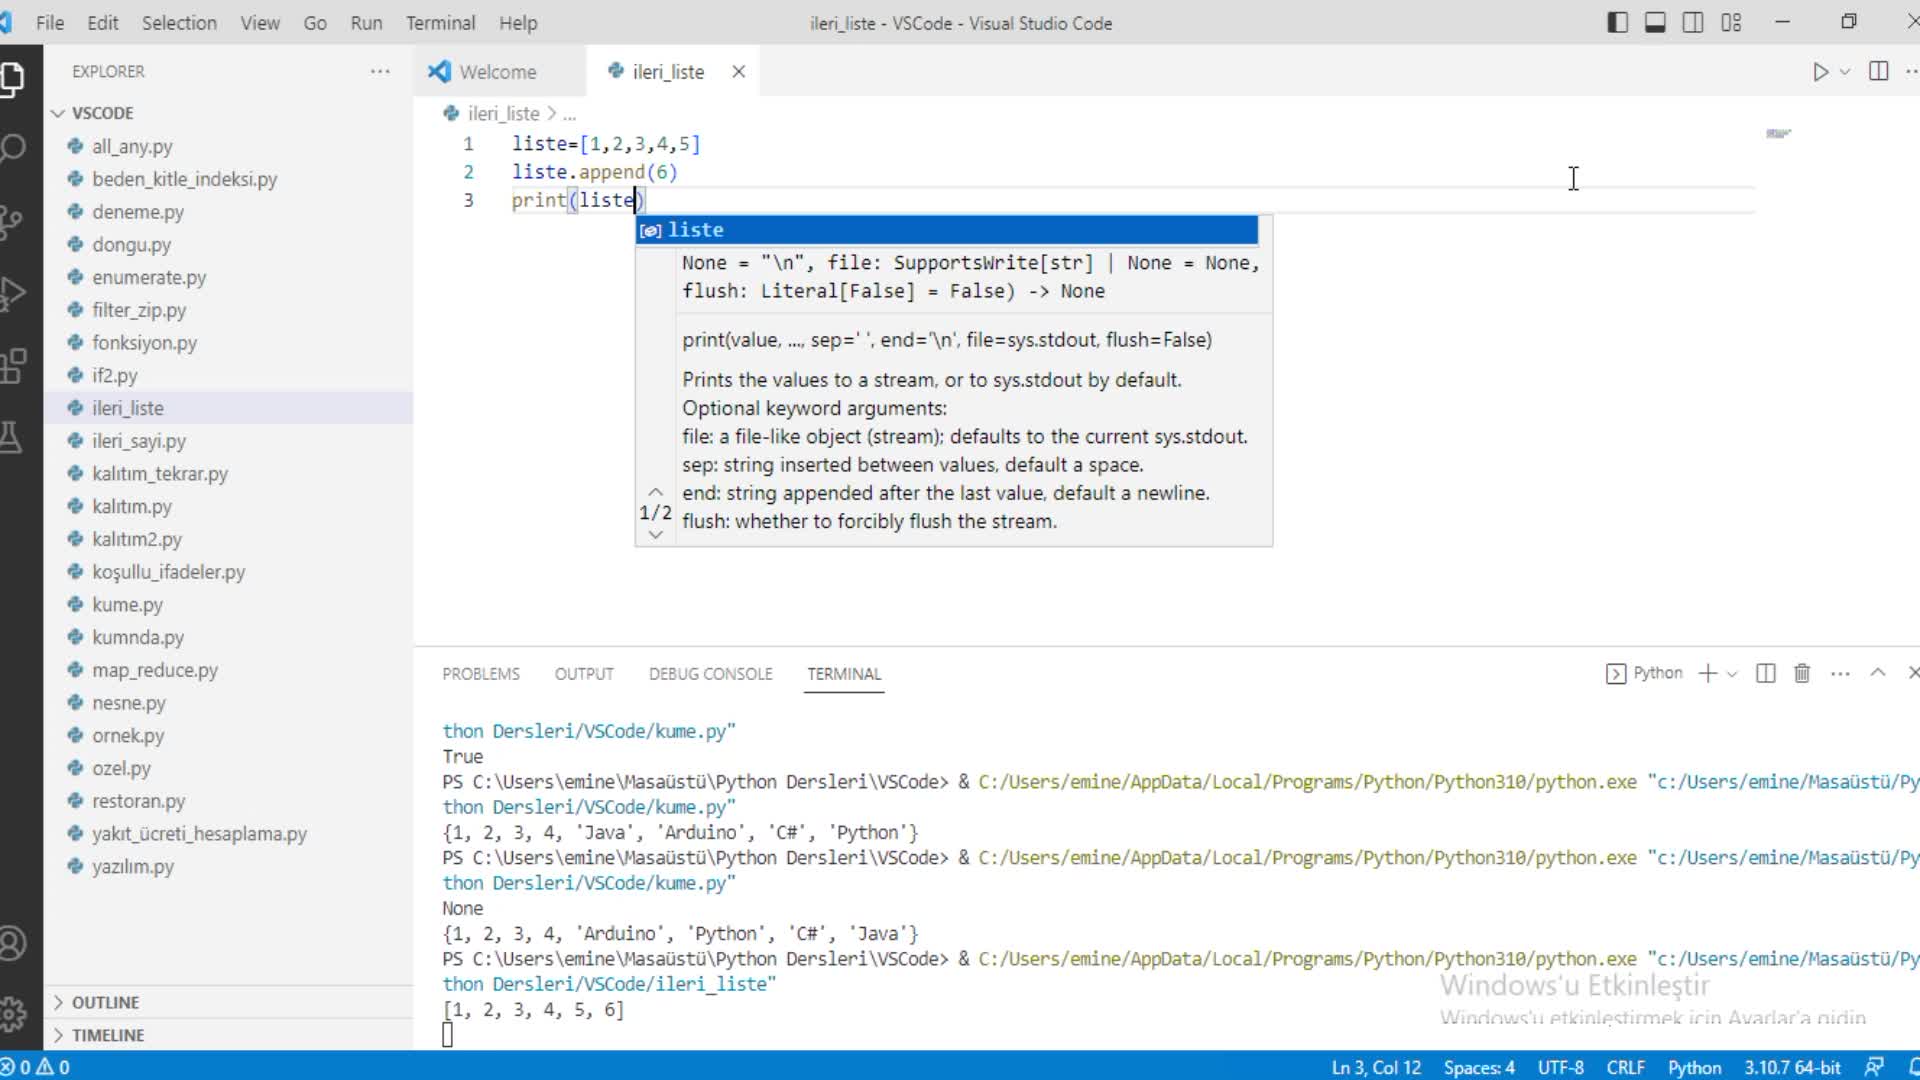Toggle the DEBUG CONSOLE tab in panel

(709, 674)
